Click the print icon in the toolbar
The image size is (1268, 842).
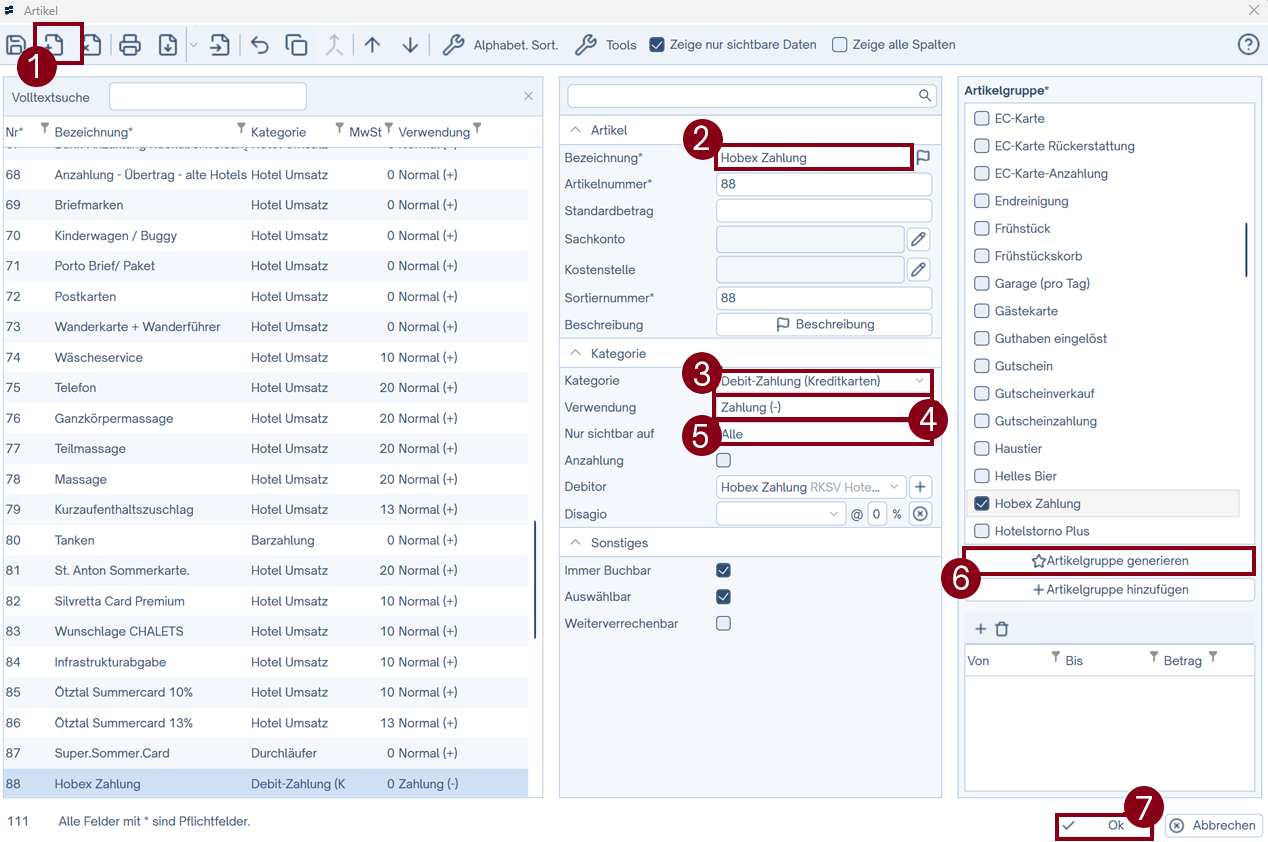(130, 45)
